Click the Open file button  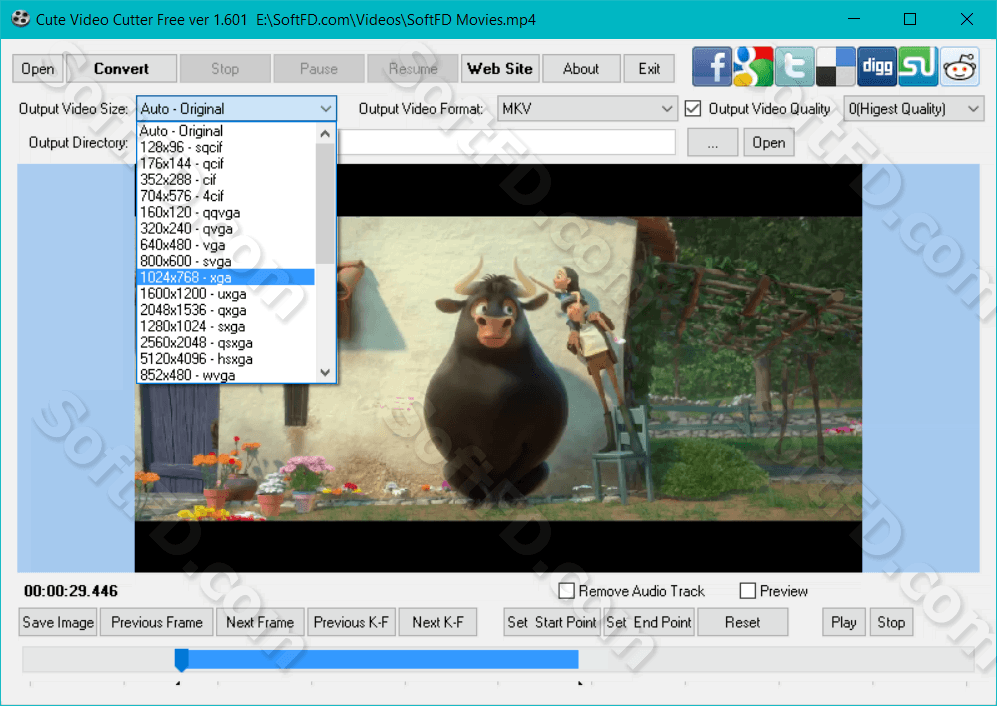(38, 69)
